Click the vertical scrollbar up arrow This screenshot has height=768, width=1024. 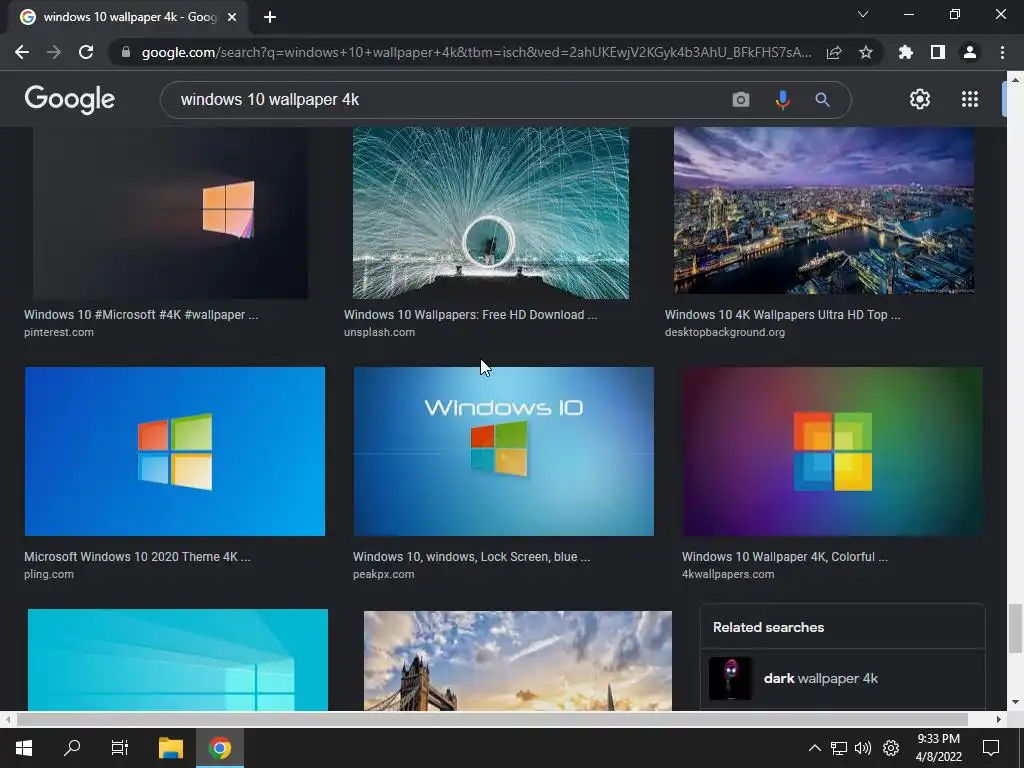coord(1014,80)
